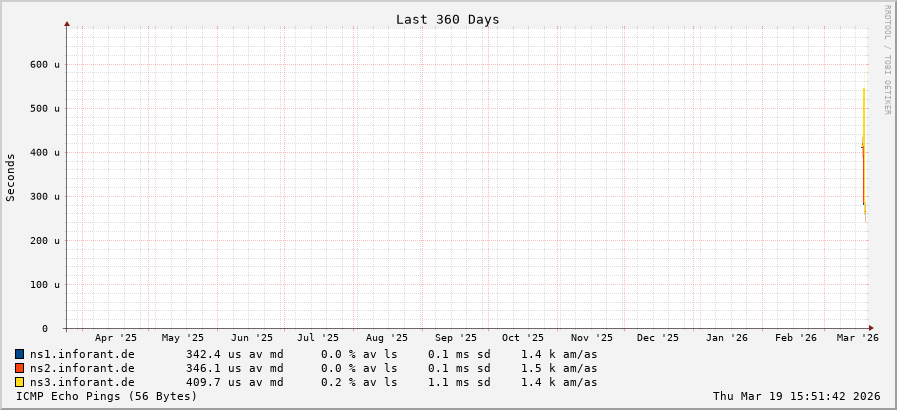
Task: Select the ns3.inforant.de legend label
Action: (82, 382)
